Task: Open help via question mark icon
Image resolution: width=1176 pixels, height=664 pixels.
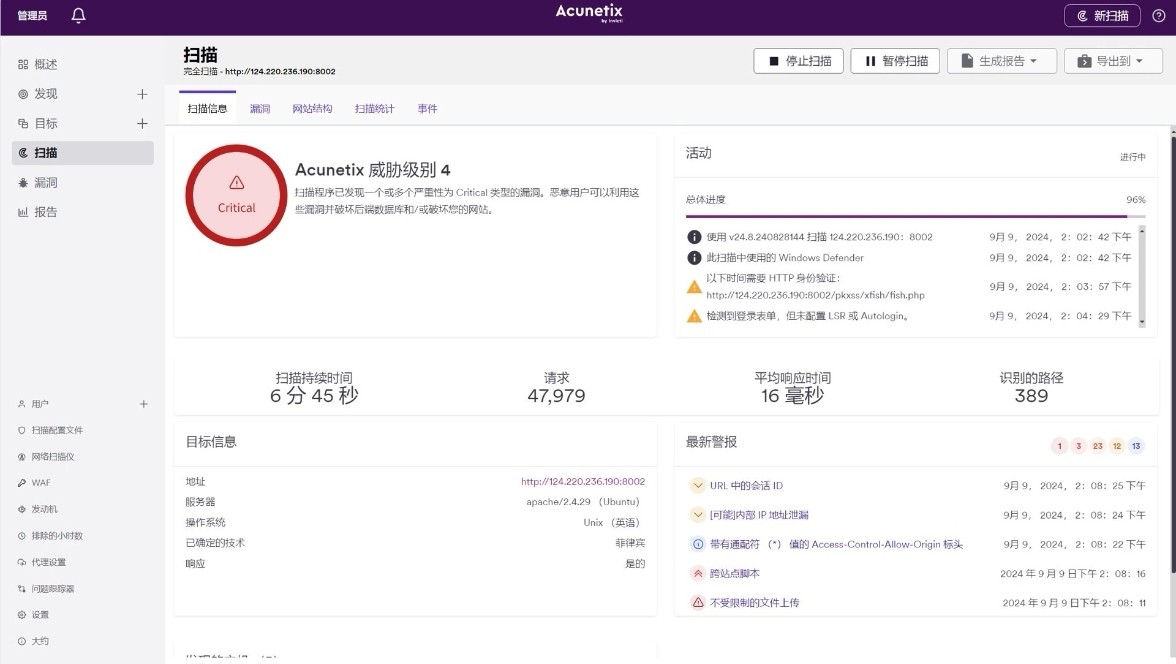Action: click(1158, 16)
